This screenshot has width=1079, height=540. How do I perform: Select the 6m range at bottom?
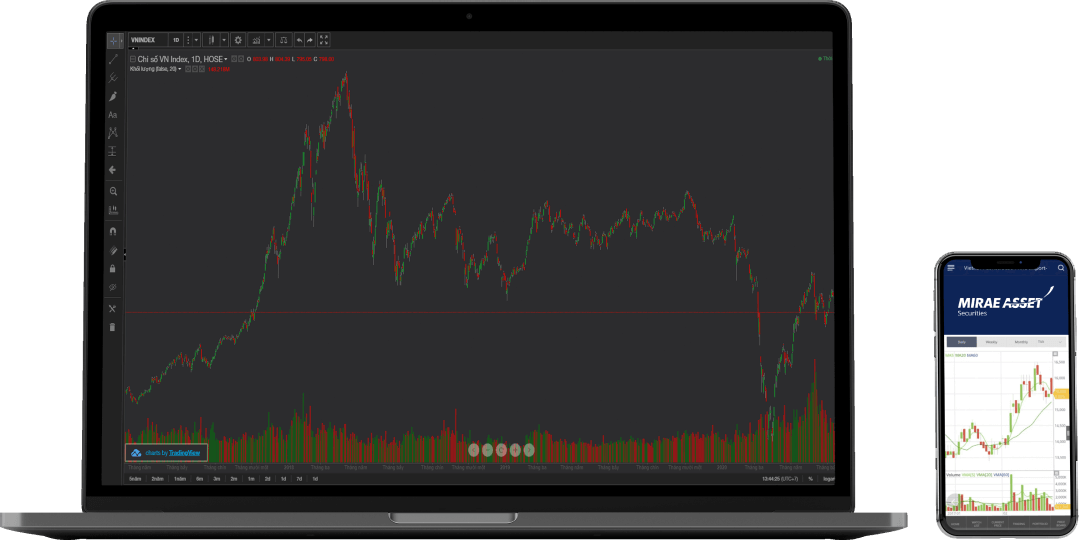200,479
